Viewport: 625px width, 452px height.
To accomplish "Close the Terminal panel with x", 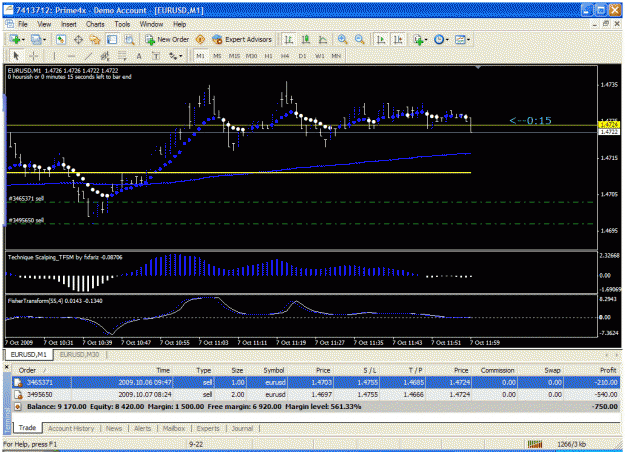I will point(6,366).
